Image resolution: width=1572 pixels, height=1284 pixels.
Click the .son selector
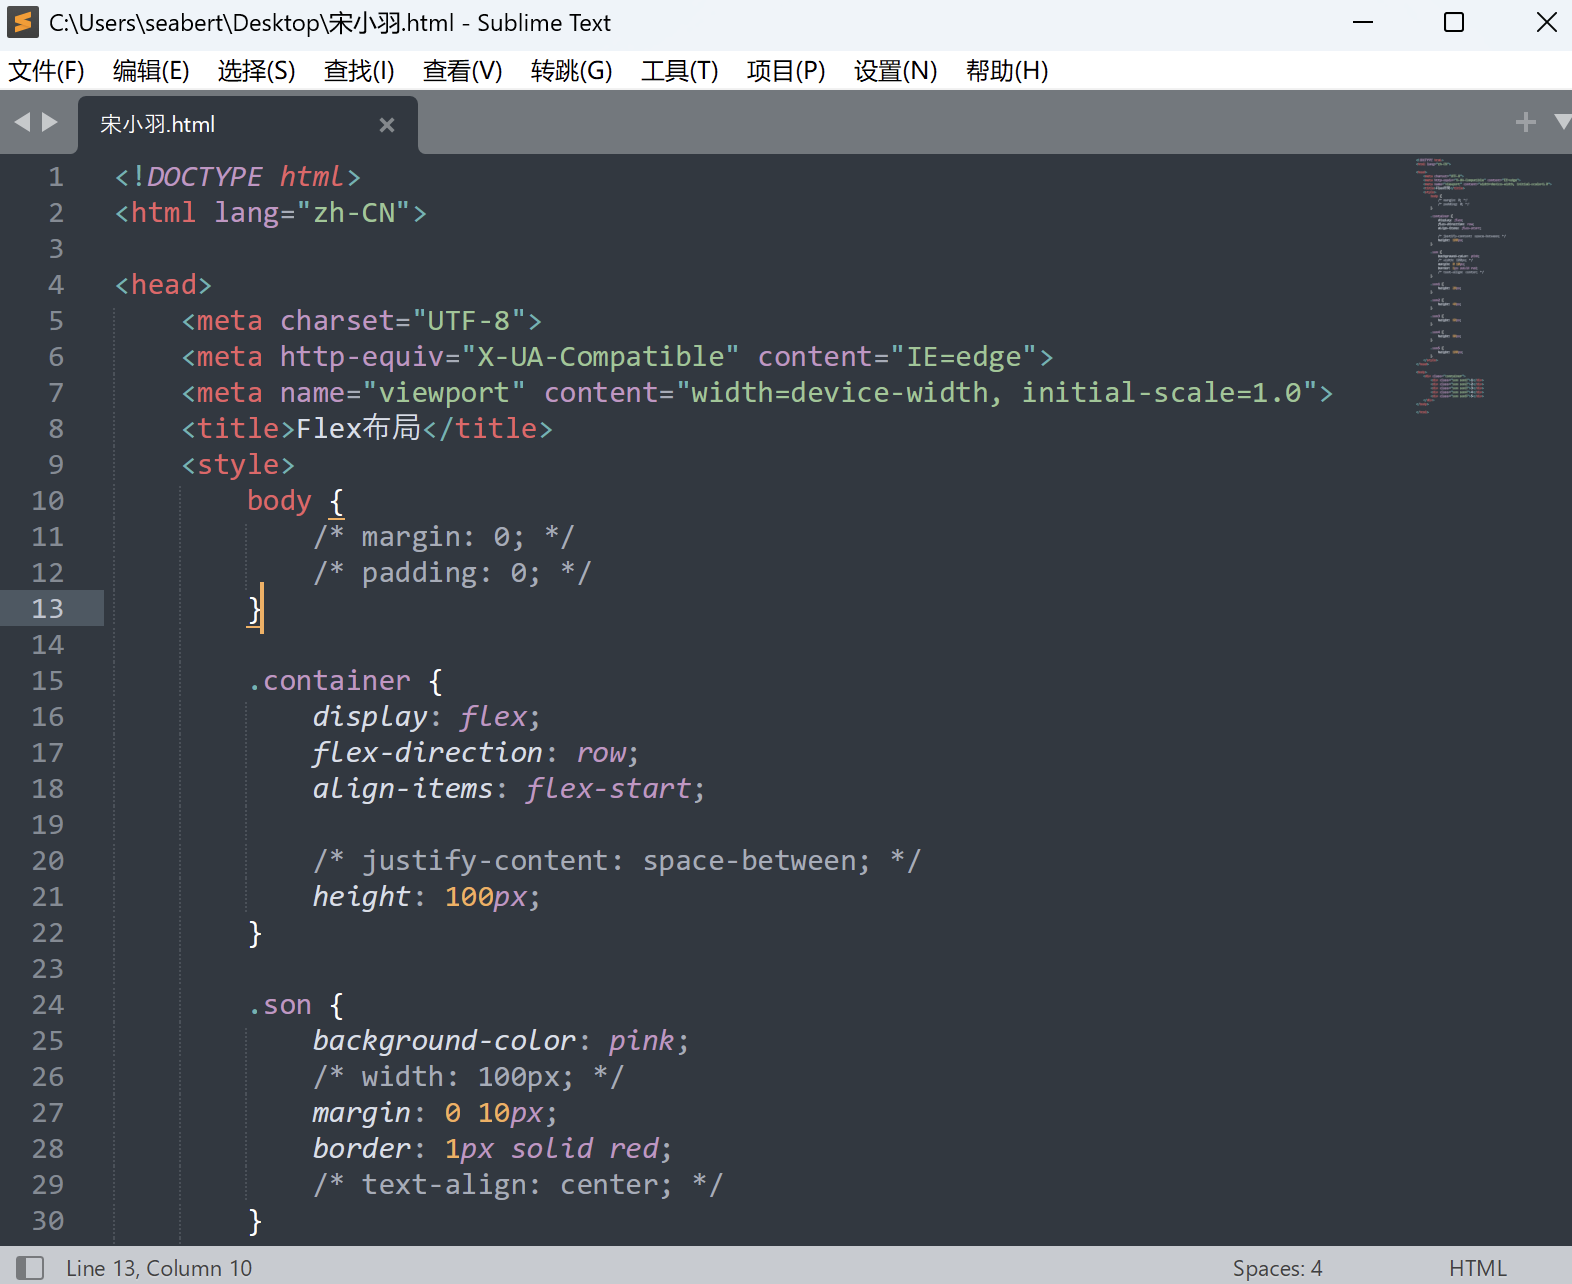pyautogui.click(x=280, y=1005)
